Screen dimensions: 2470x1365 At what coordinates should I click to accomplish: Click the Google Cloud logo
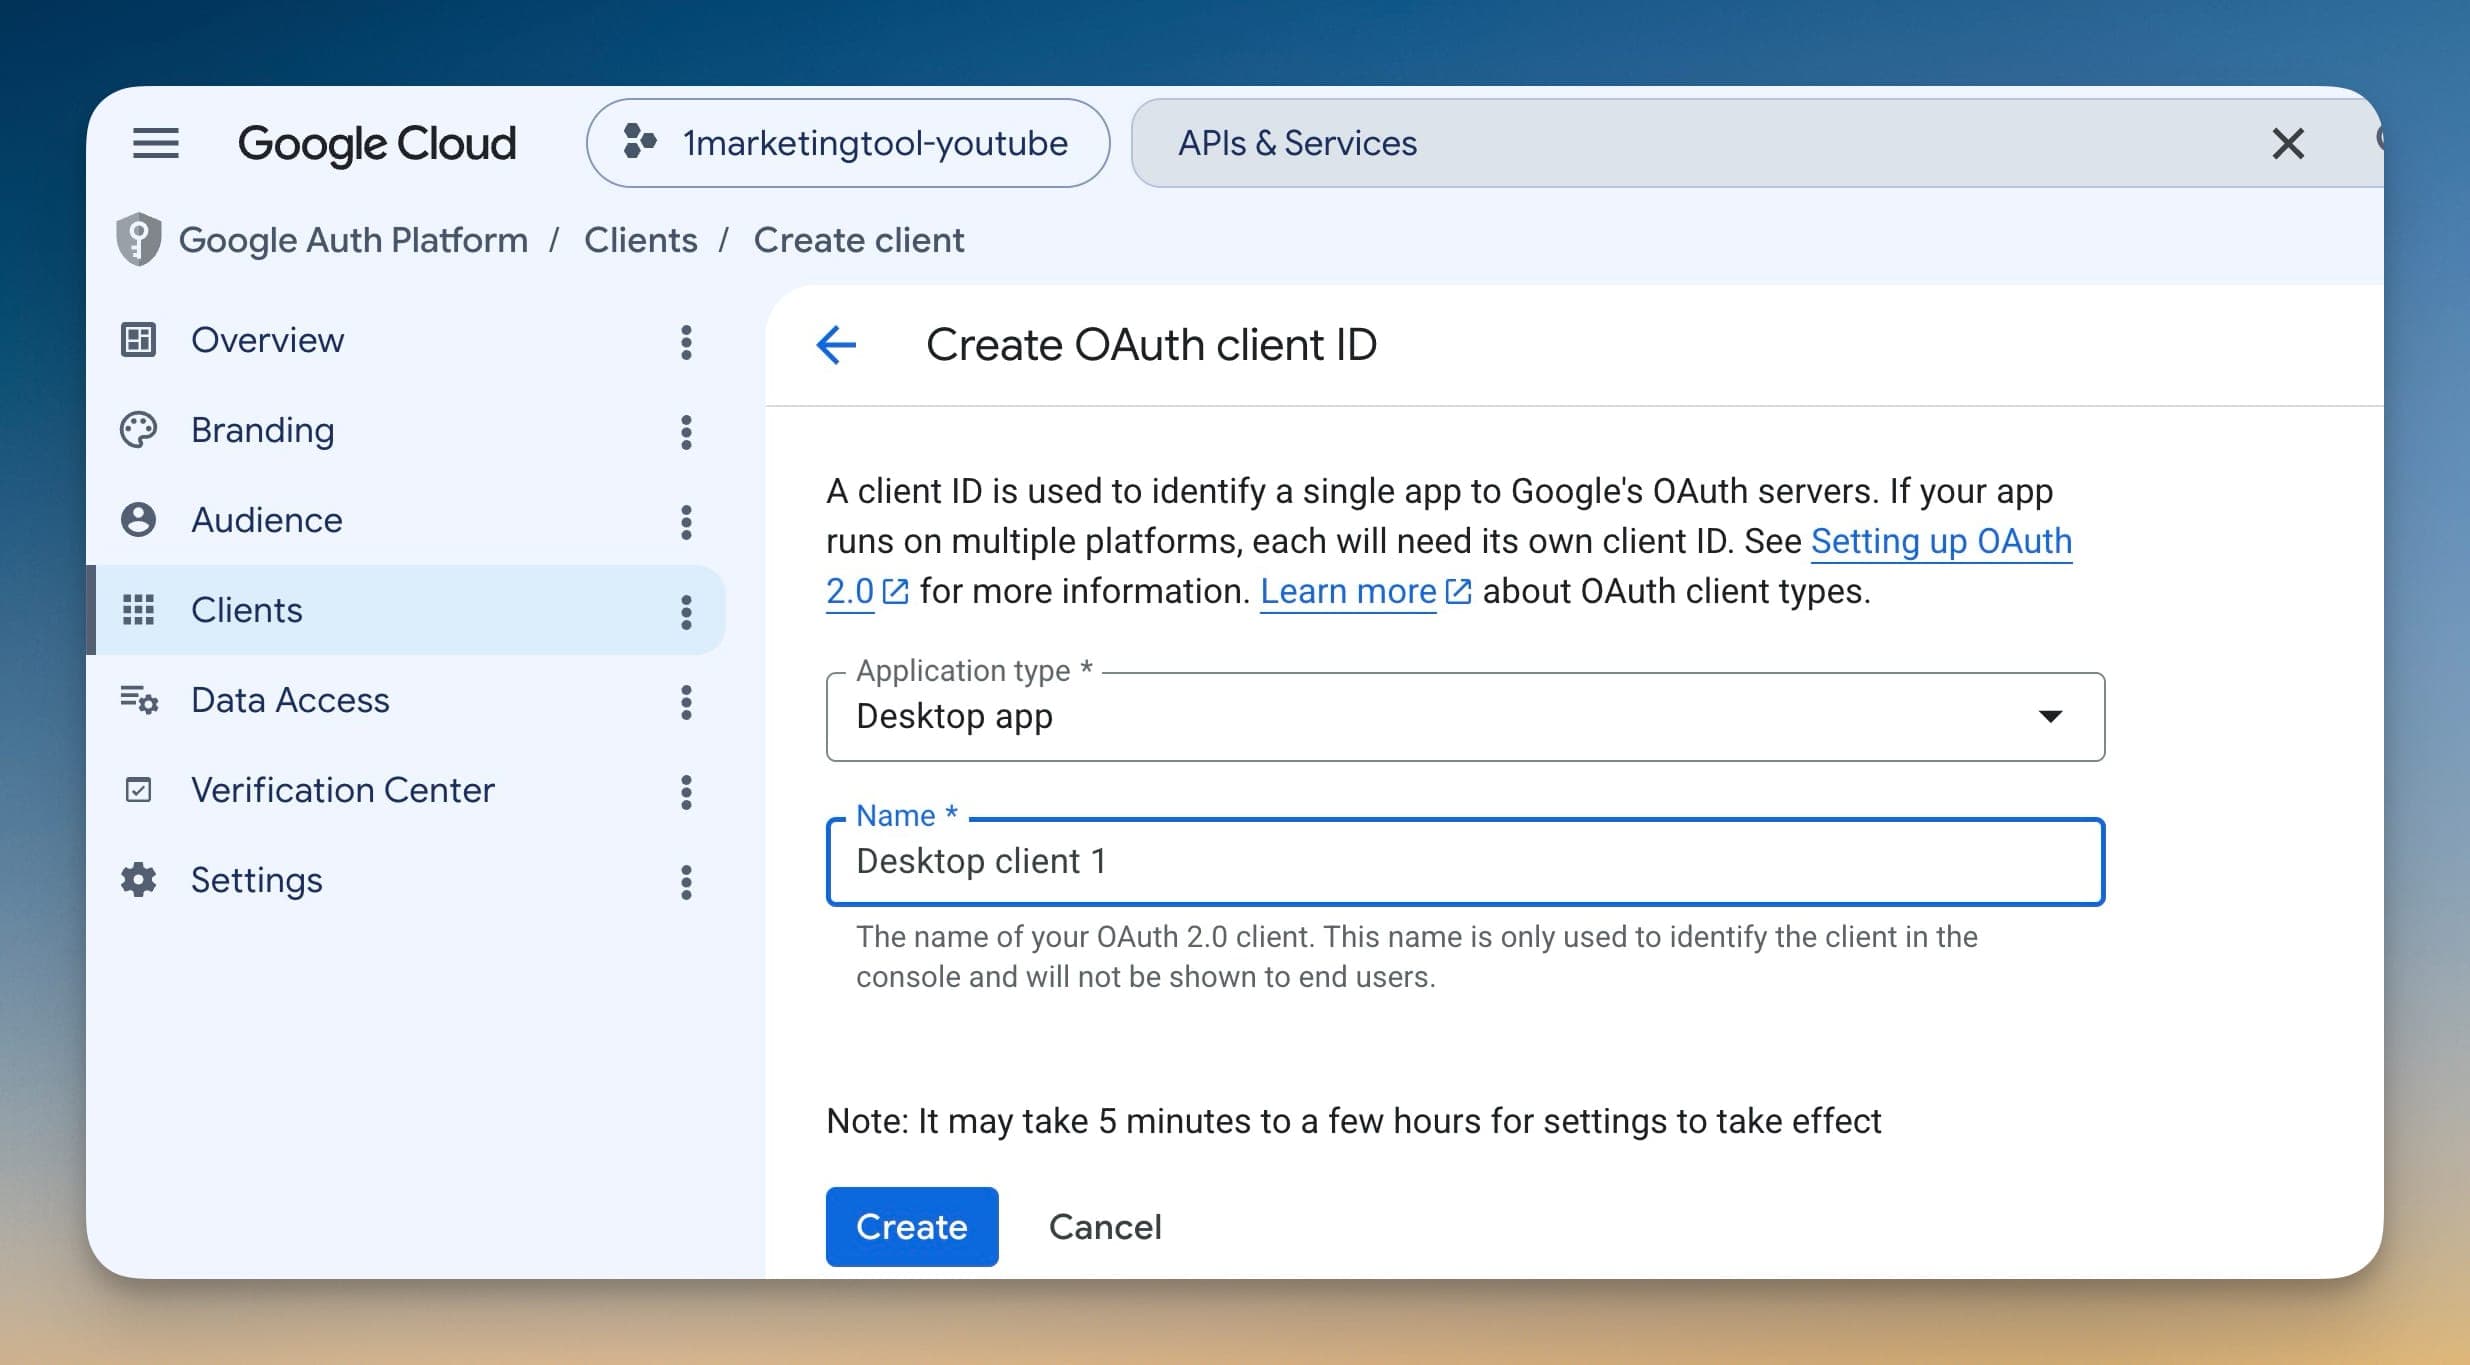pyautogui.click(x=377, y=144)
